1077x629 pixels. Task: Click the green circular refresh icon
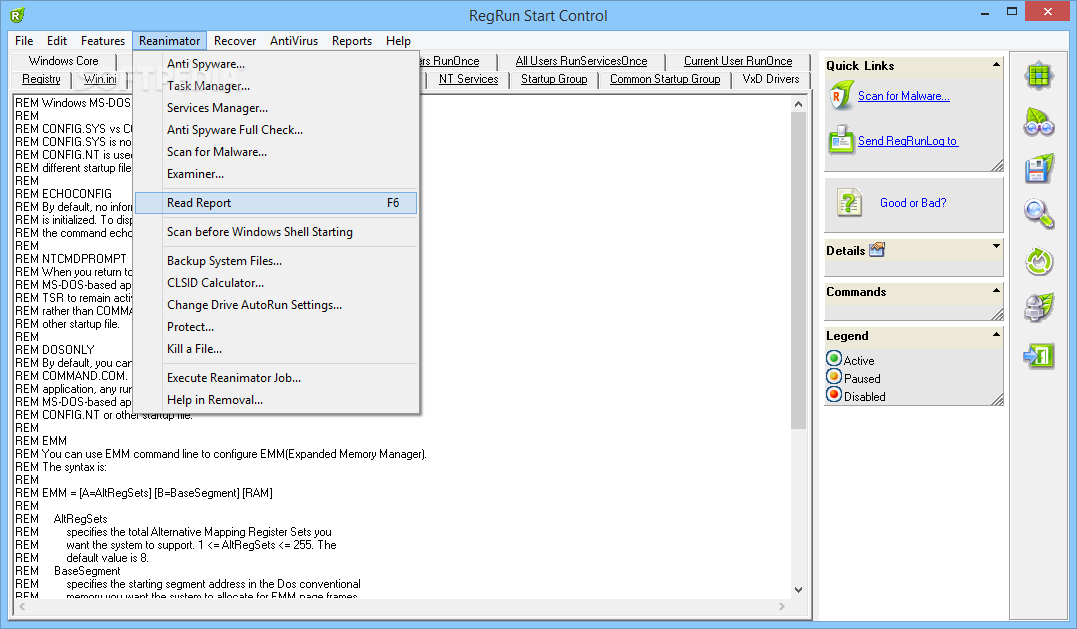coord(1039,262)
